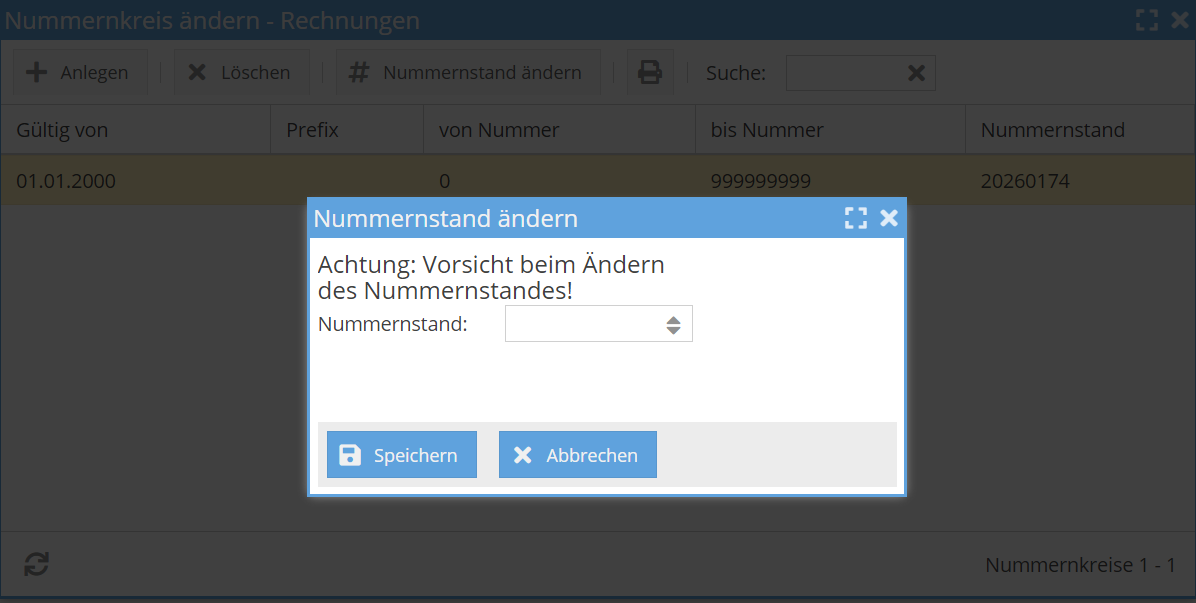Click the X icon inside the Abbrechen button
This screenshot has height=603, width=1196.
click(522, 454)
